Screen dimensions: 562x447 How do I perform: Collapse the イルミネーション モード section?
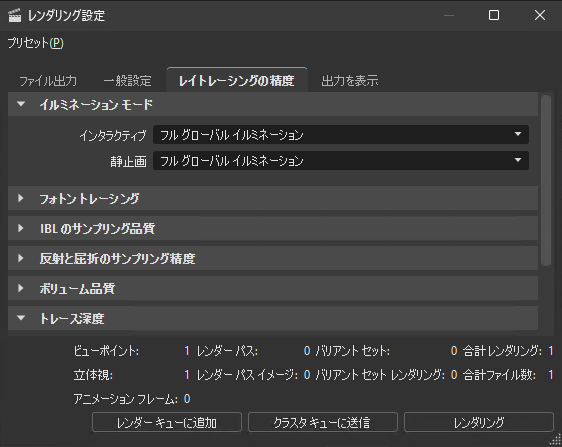pyautogui.click(x=273, y=104)
